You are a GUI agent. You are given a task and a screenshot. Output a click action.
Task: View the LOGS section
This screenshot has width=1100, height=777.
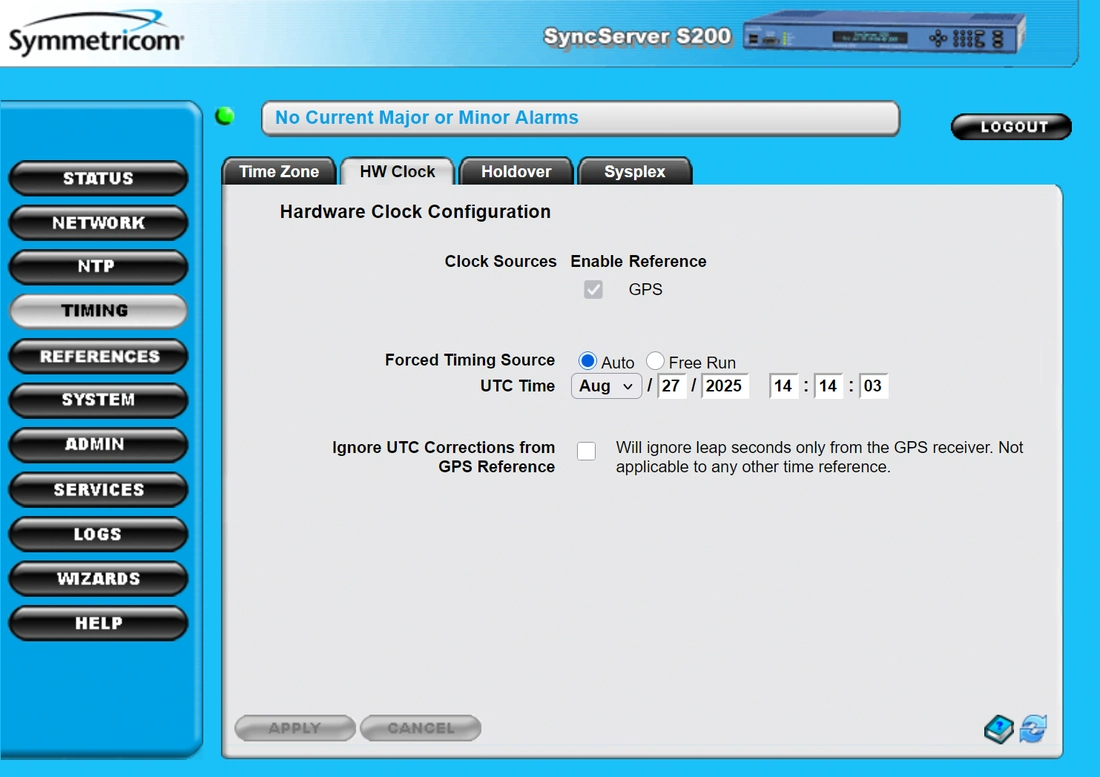click(x=98, y=534)
